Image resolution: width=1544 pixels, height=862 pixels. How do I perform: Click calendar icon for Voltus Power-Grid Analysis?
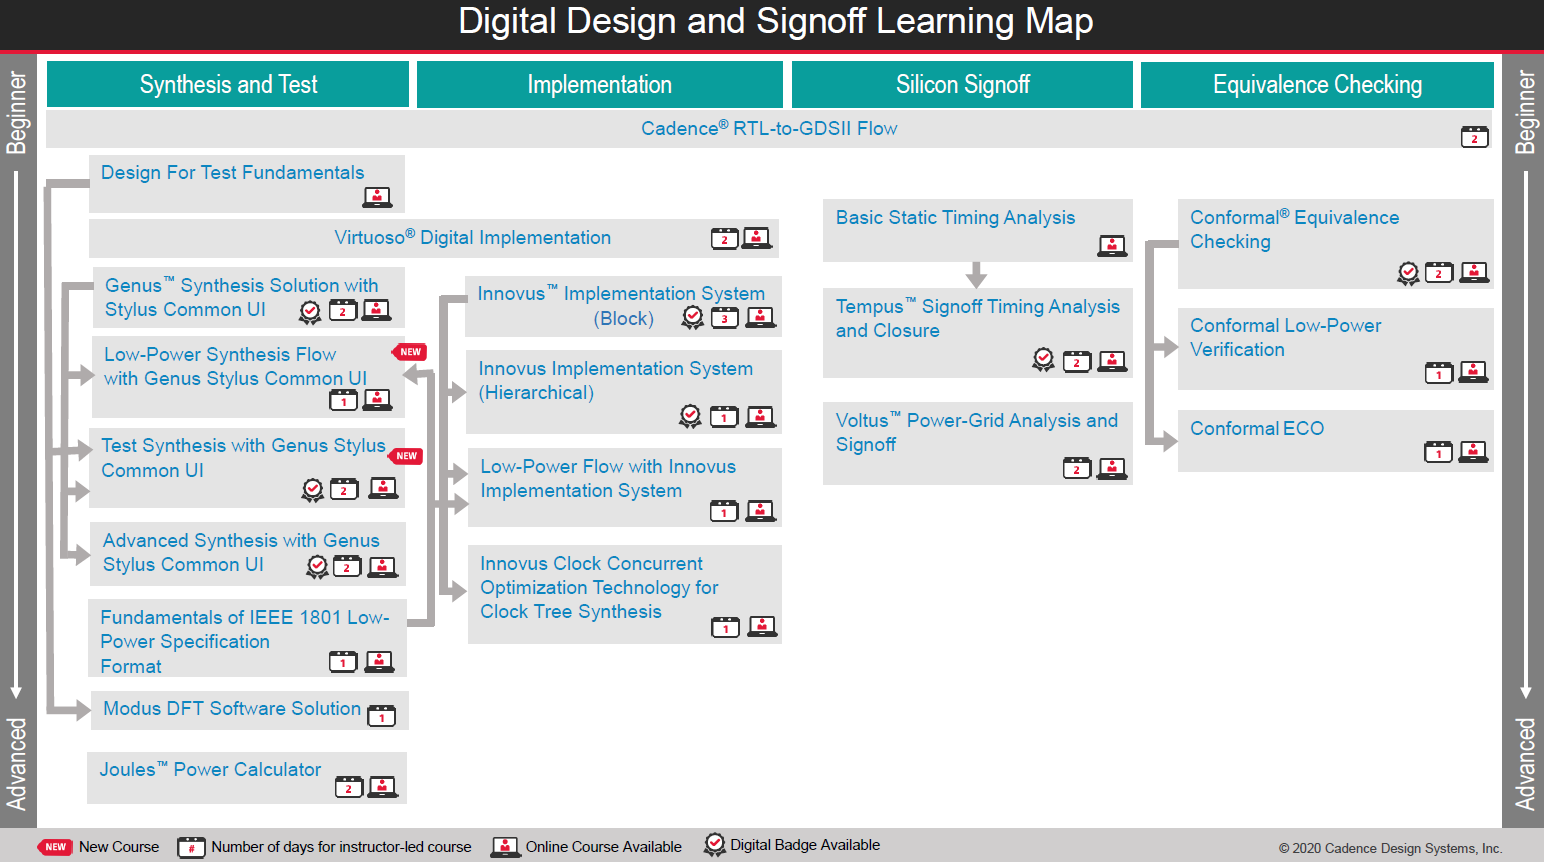coord(1077,468)
